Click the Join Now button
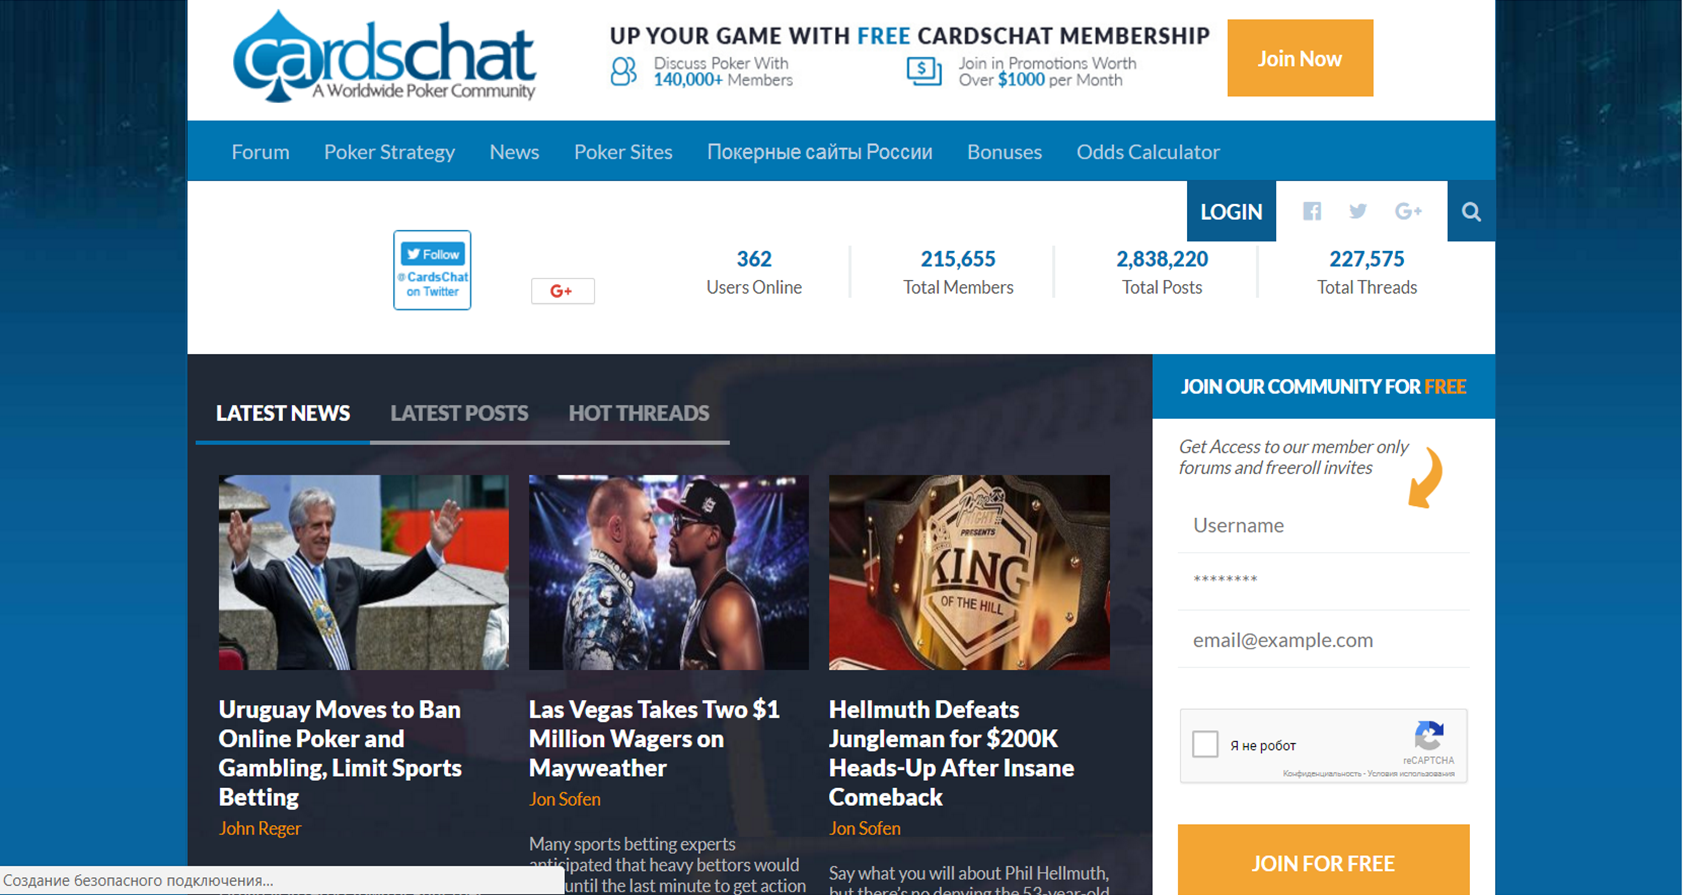The image size is (1683, 895). pos(1300,58)
